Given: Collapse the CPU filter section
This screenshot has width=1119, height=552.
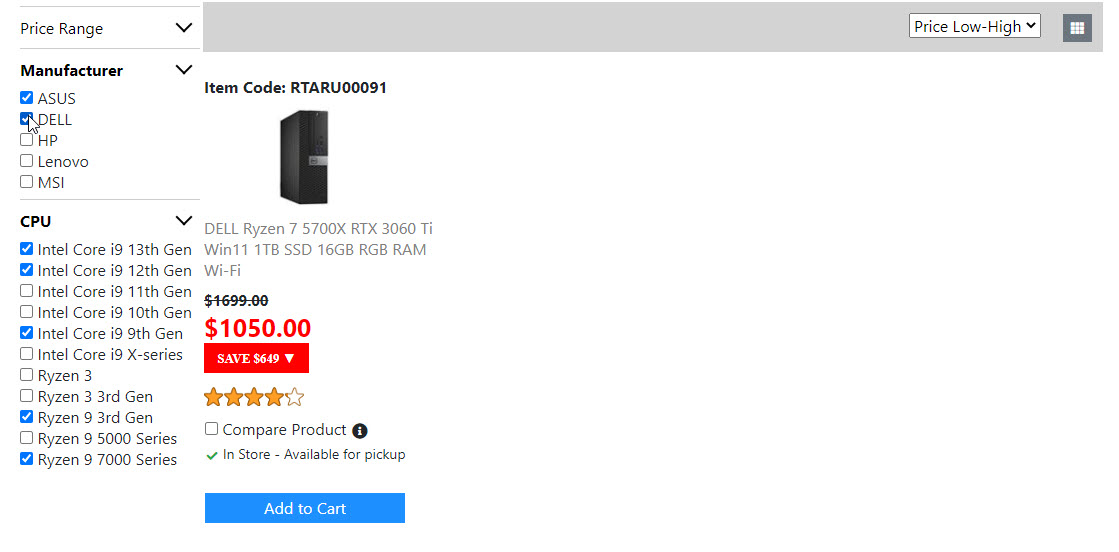Looking at the screenshot, I should 183,221.
